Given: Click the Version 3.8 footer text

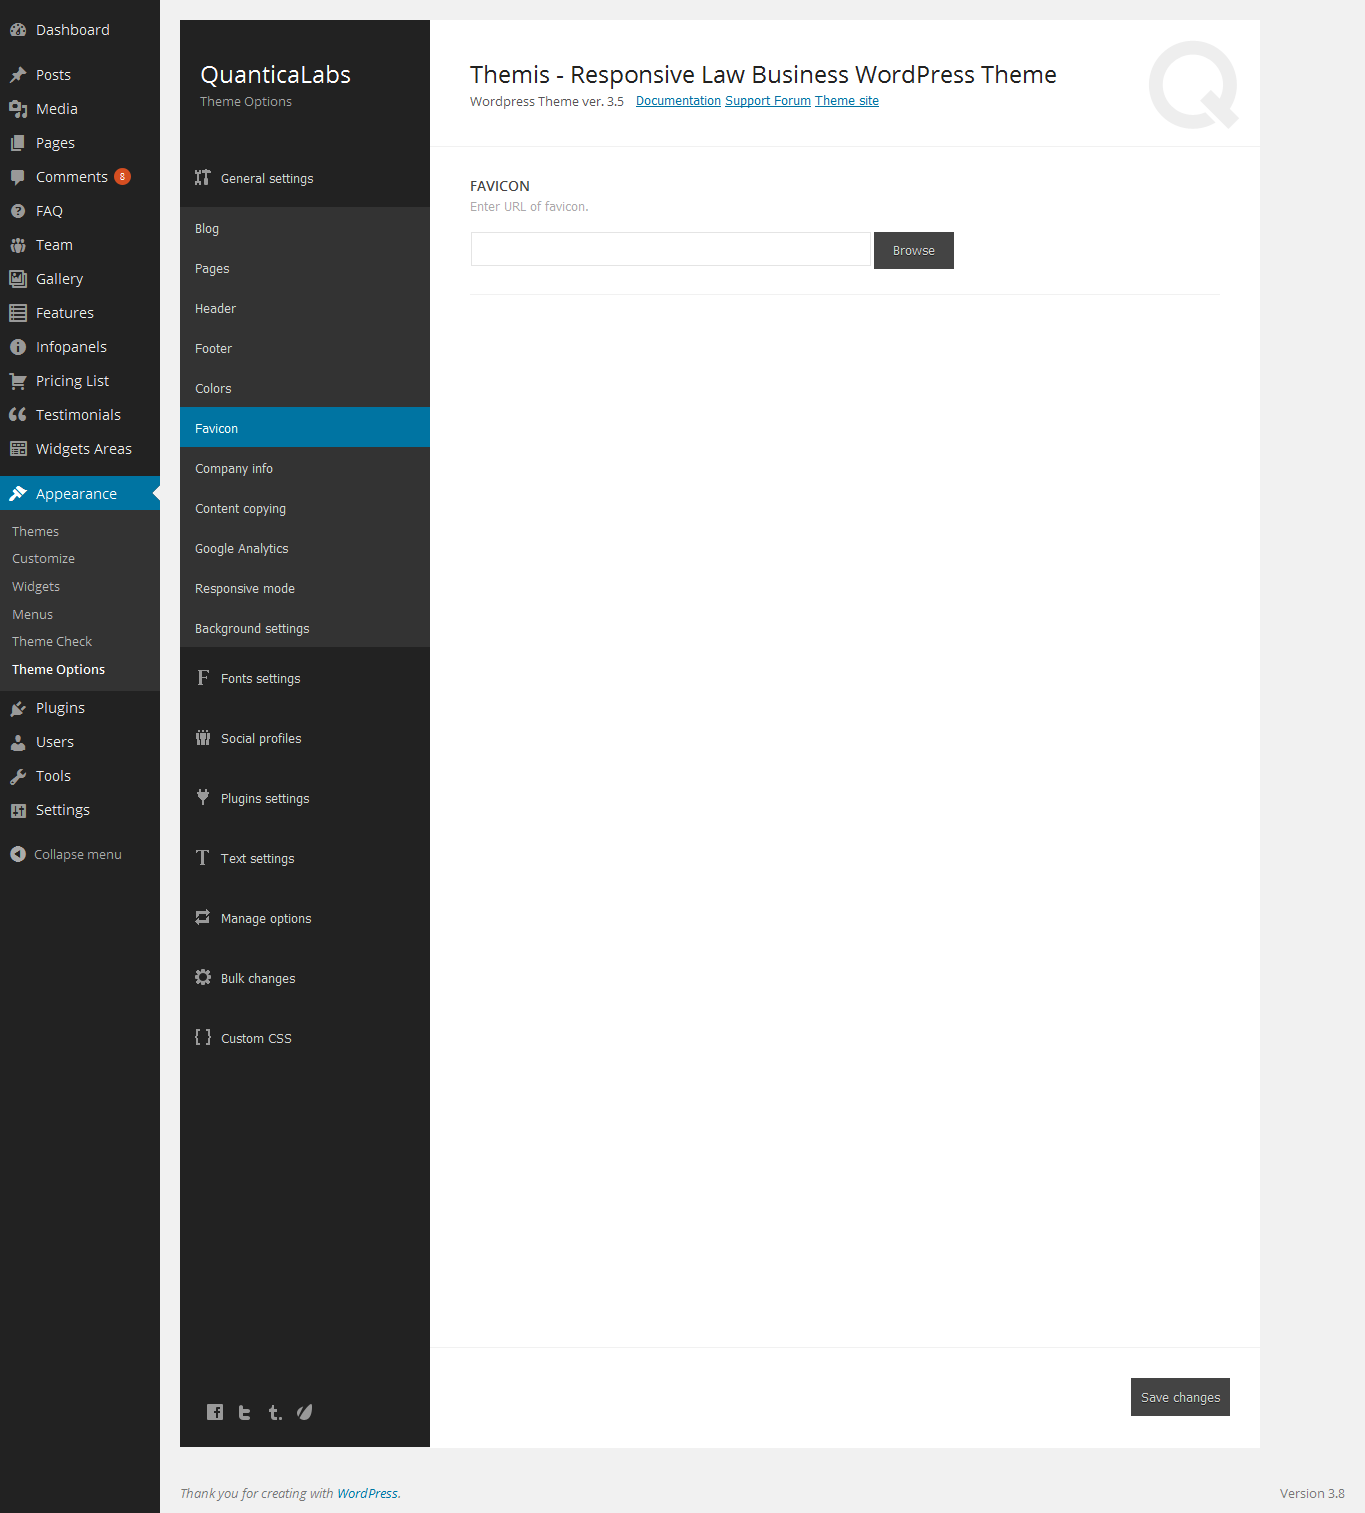Looking at the screenshot, I should [x=1312, y=1493].
